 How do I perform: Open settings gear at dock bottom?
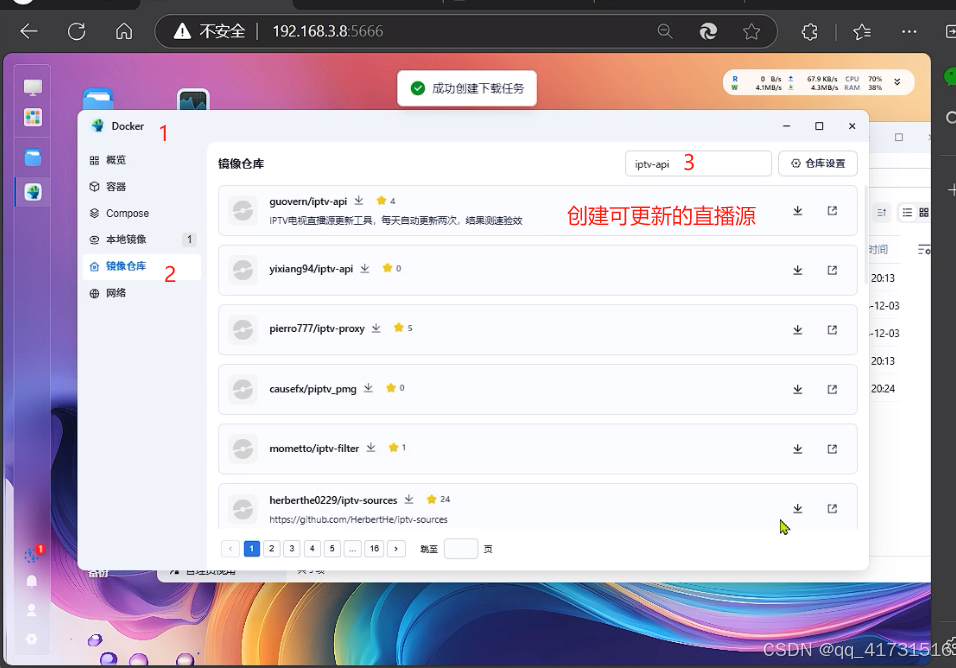click(x=32, y=639)
